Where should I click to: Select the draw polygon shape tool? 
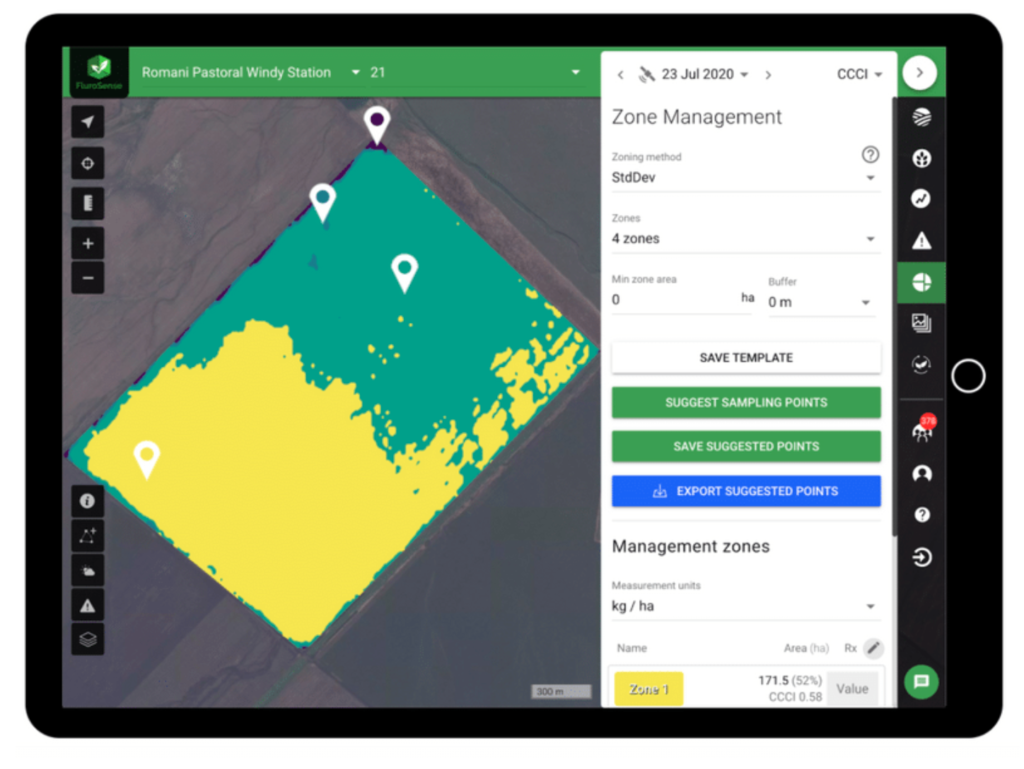coord(88,536)
